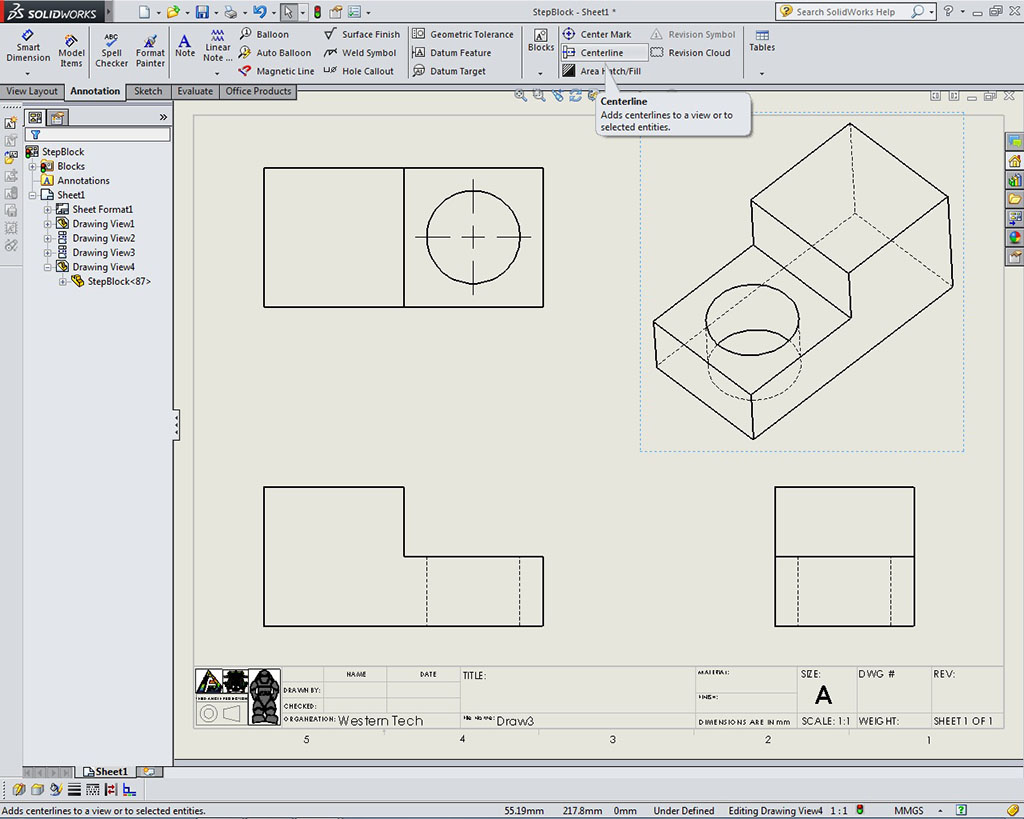Click the Balloon annotation tool
The height and width of the screenshot is (819, 1024).
click(x=271, y=34)
